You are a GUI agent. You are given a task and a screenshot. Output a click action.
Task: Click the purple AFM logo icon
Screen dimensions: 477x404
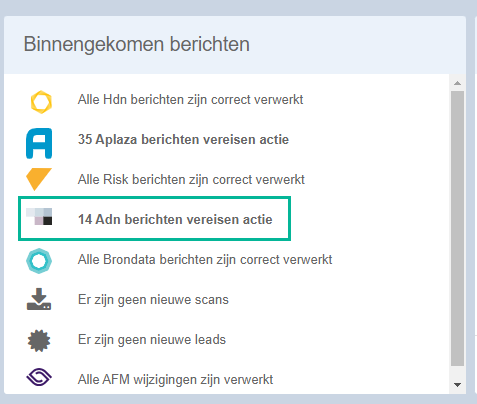pos(39,377)
